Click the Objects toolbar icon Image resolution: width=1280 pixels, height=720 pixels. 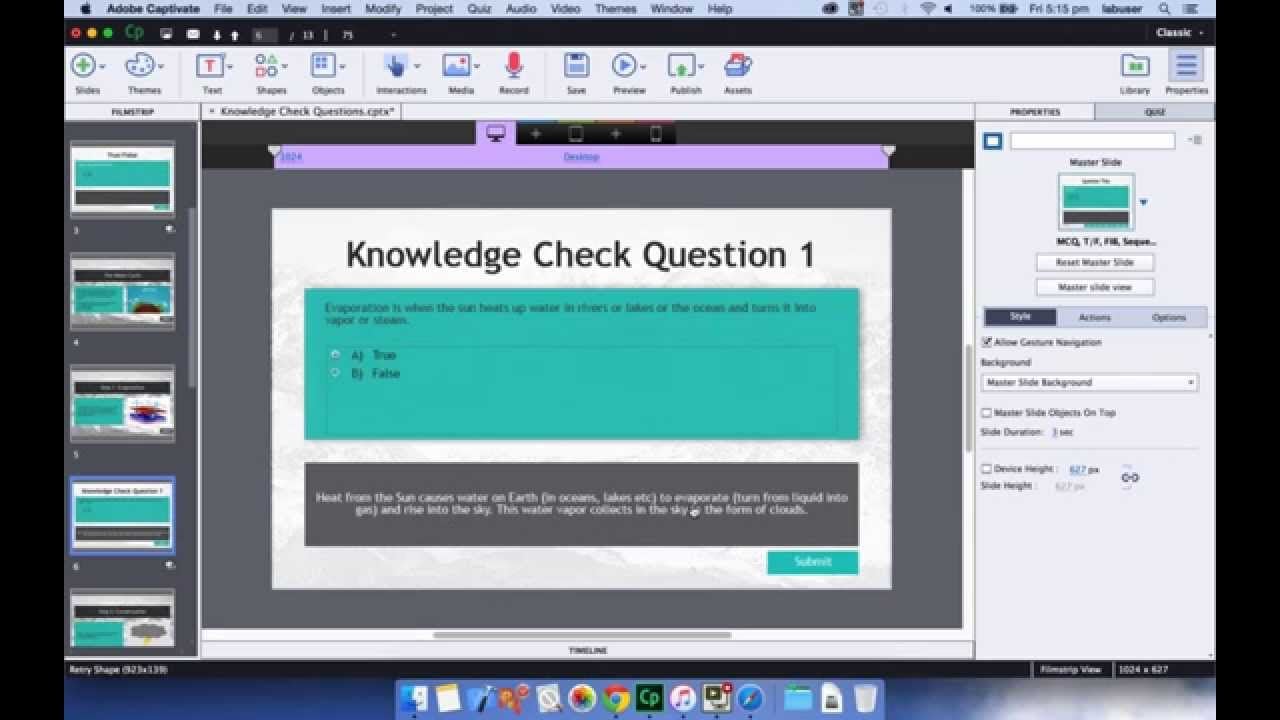322,66
